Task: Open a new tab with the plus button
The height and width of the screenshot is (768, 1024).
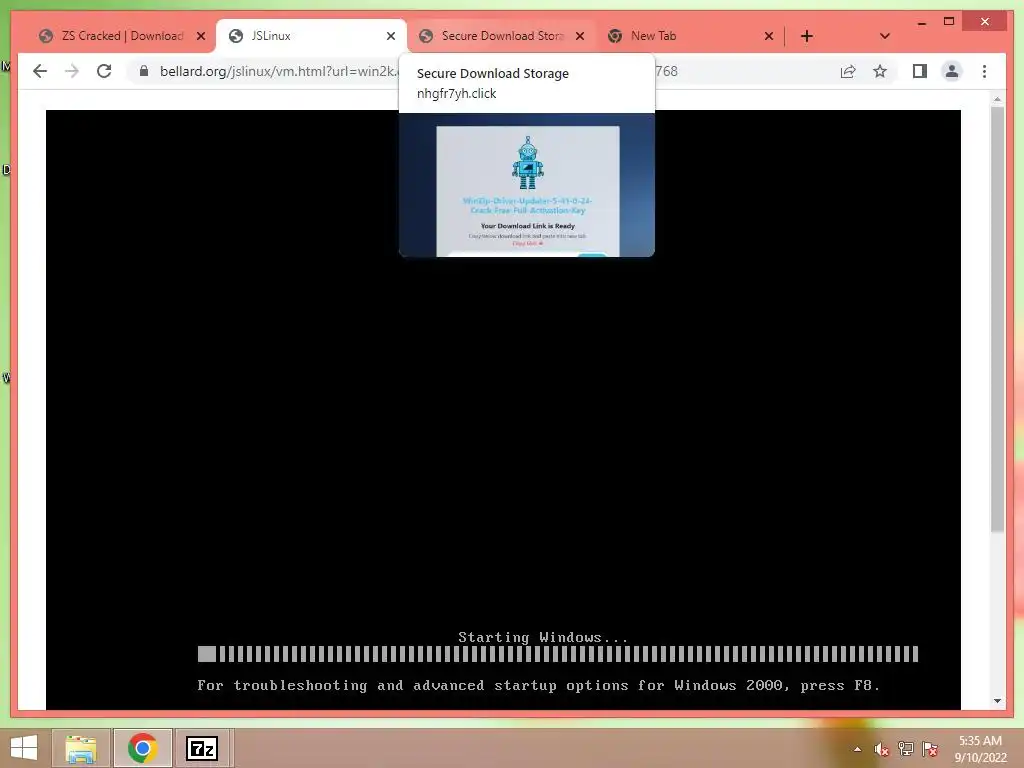Action: [x=807, y=36]
